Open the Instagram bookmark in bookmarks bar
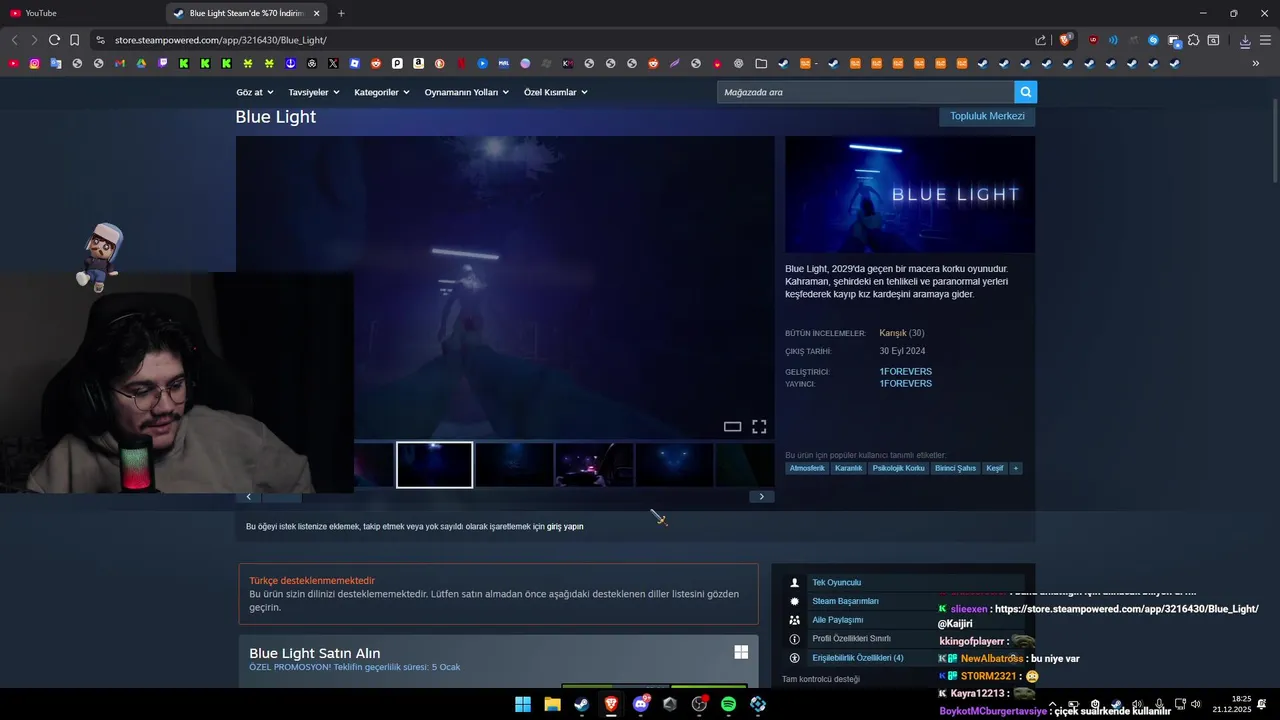 click(34, 63)
